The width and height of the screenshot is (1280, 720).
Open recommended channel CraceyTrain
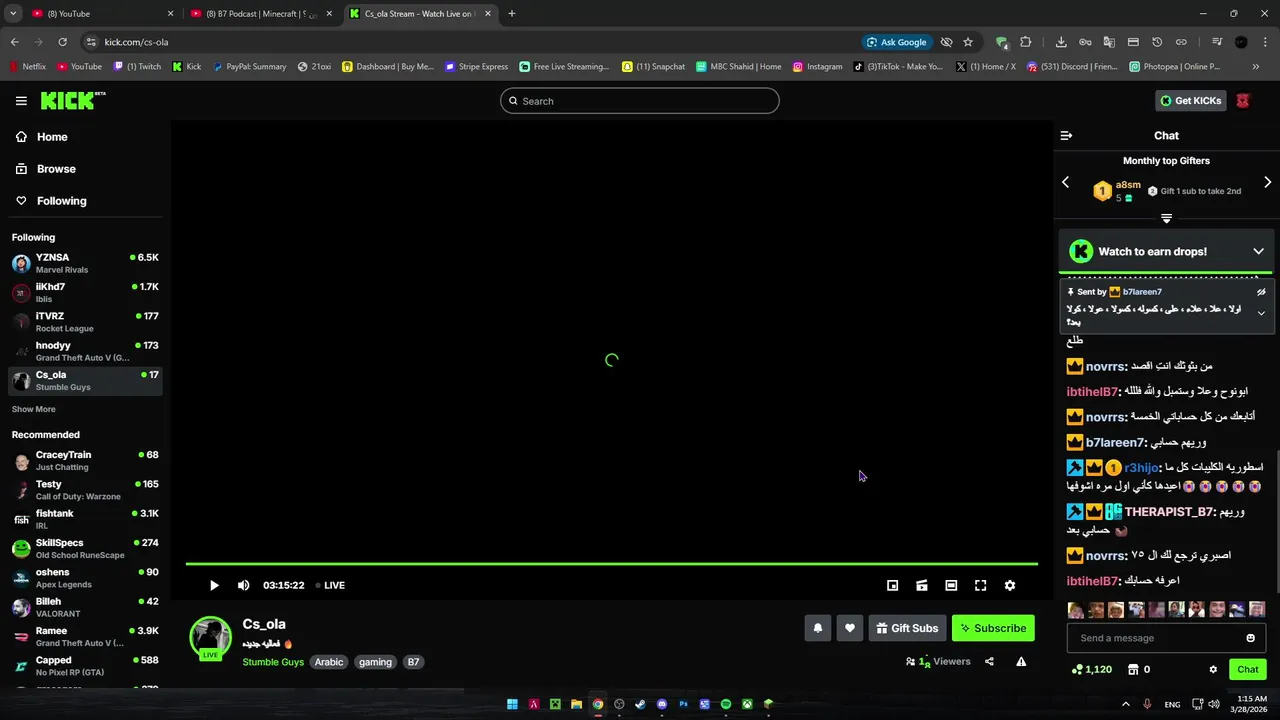pos(85,460)
